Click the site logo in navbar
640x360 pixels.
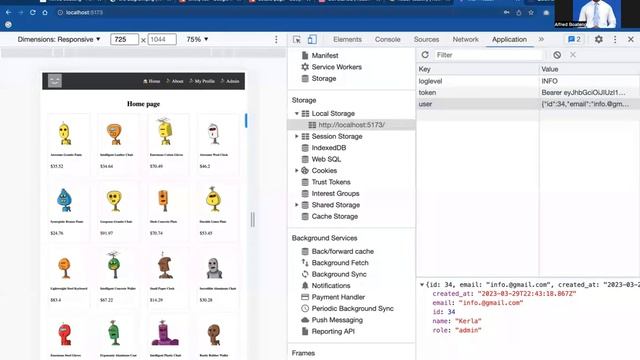pyautogui.click(x=55, y=81)
